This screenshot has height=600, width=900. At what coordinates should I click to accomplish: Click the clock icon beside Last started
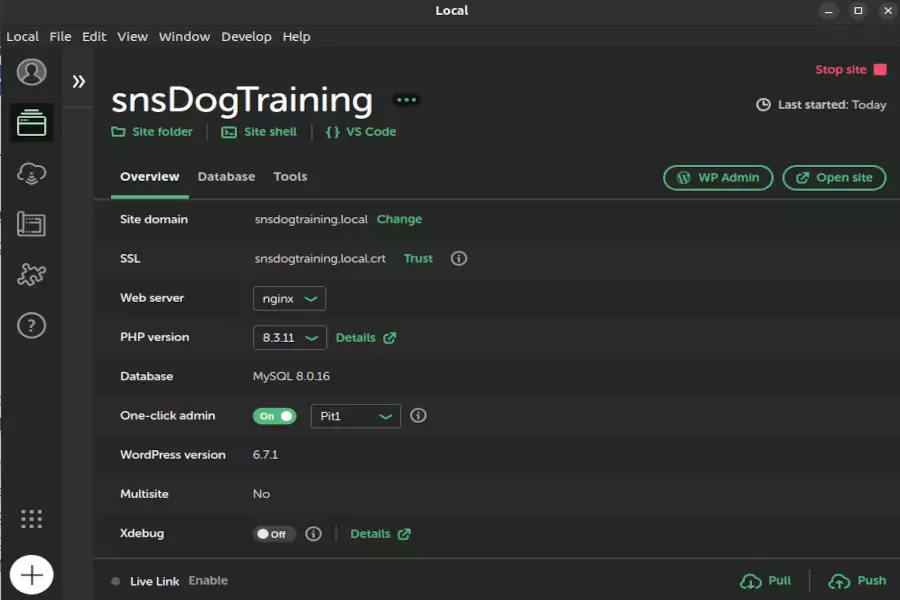tap(763, 105)
